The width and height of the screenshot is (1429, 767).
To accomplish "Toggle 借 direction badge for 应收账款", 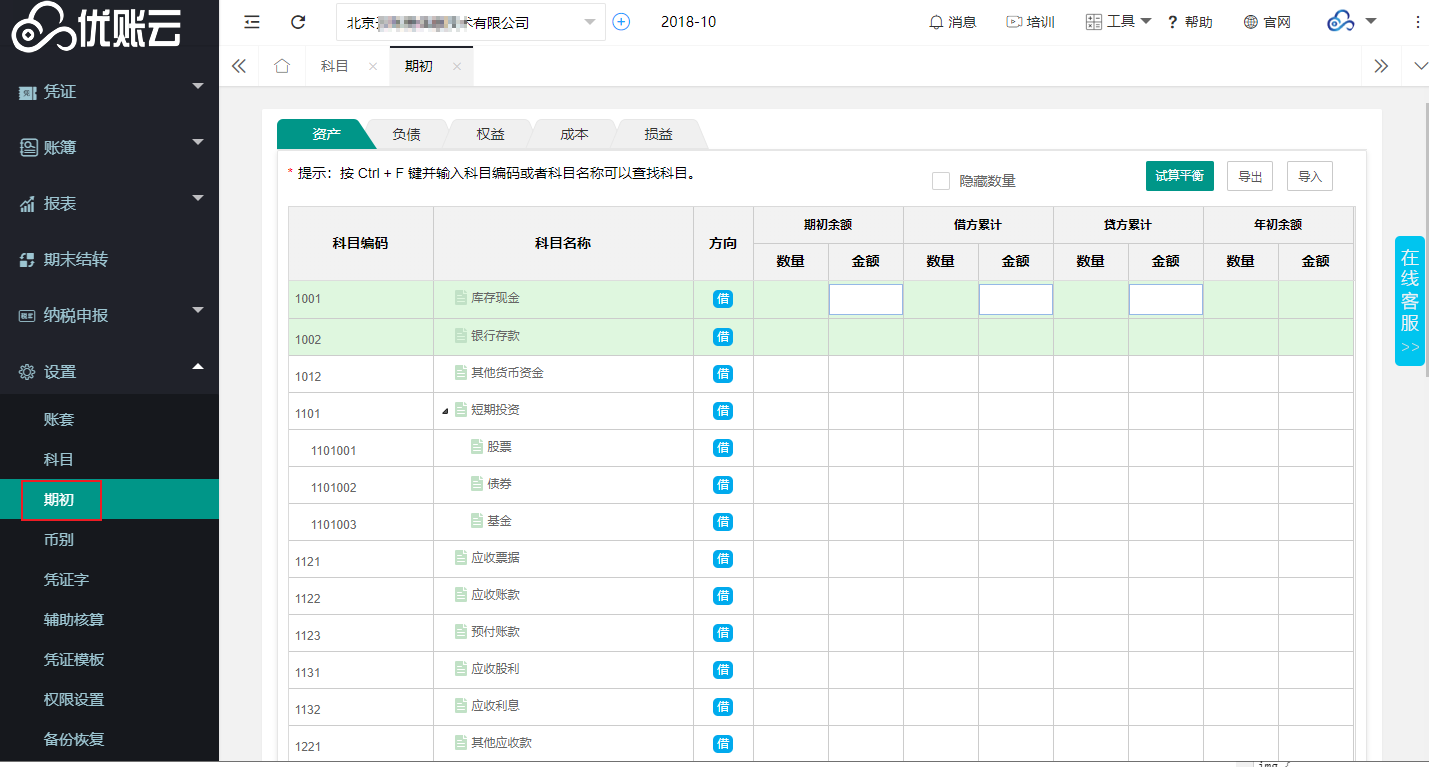I will [723, 596].
